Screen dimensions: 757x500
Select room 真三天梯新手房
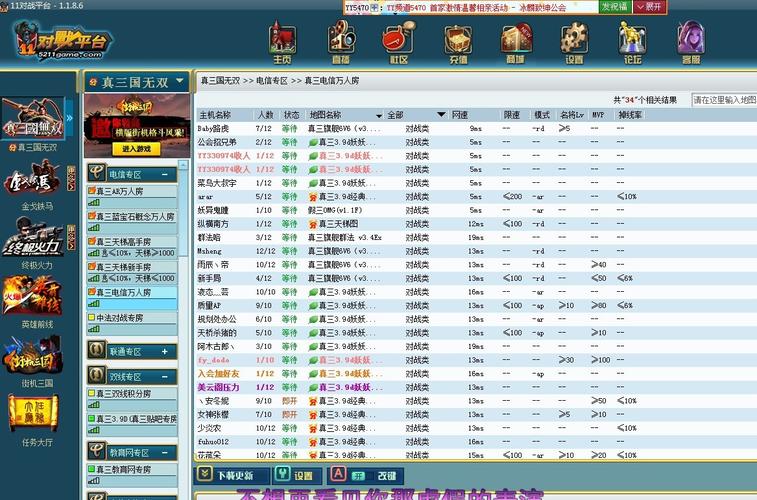point(132,272)
